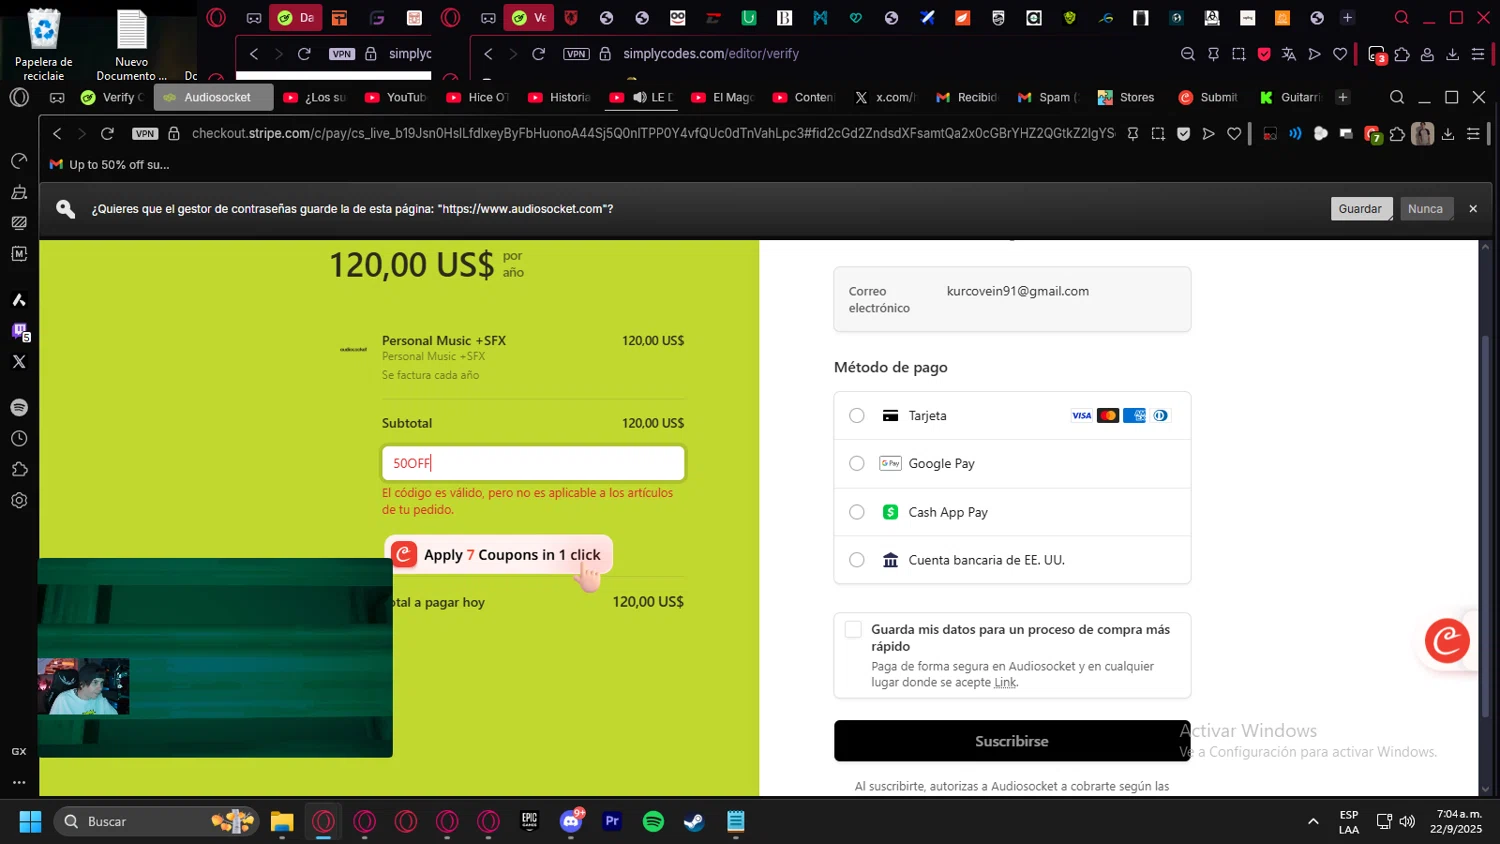Screen dimensions: 1500x844
Task: Click floating red SimplyCodes bubble on page edge
Action: coord(1447,641)
